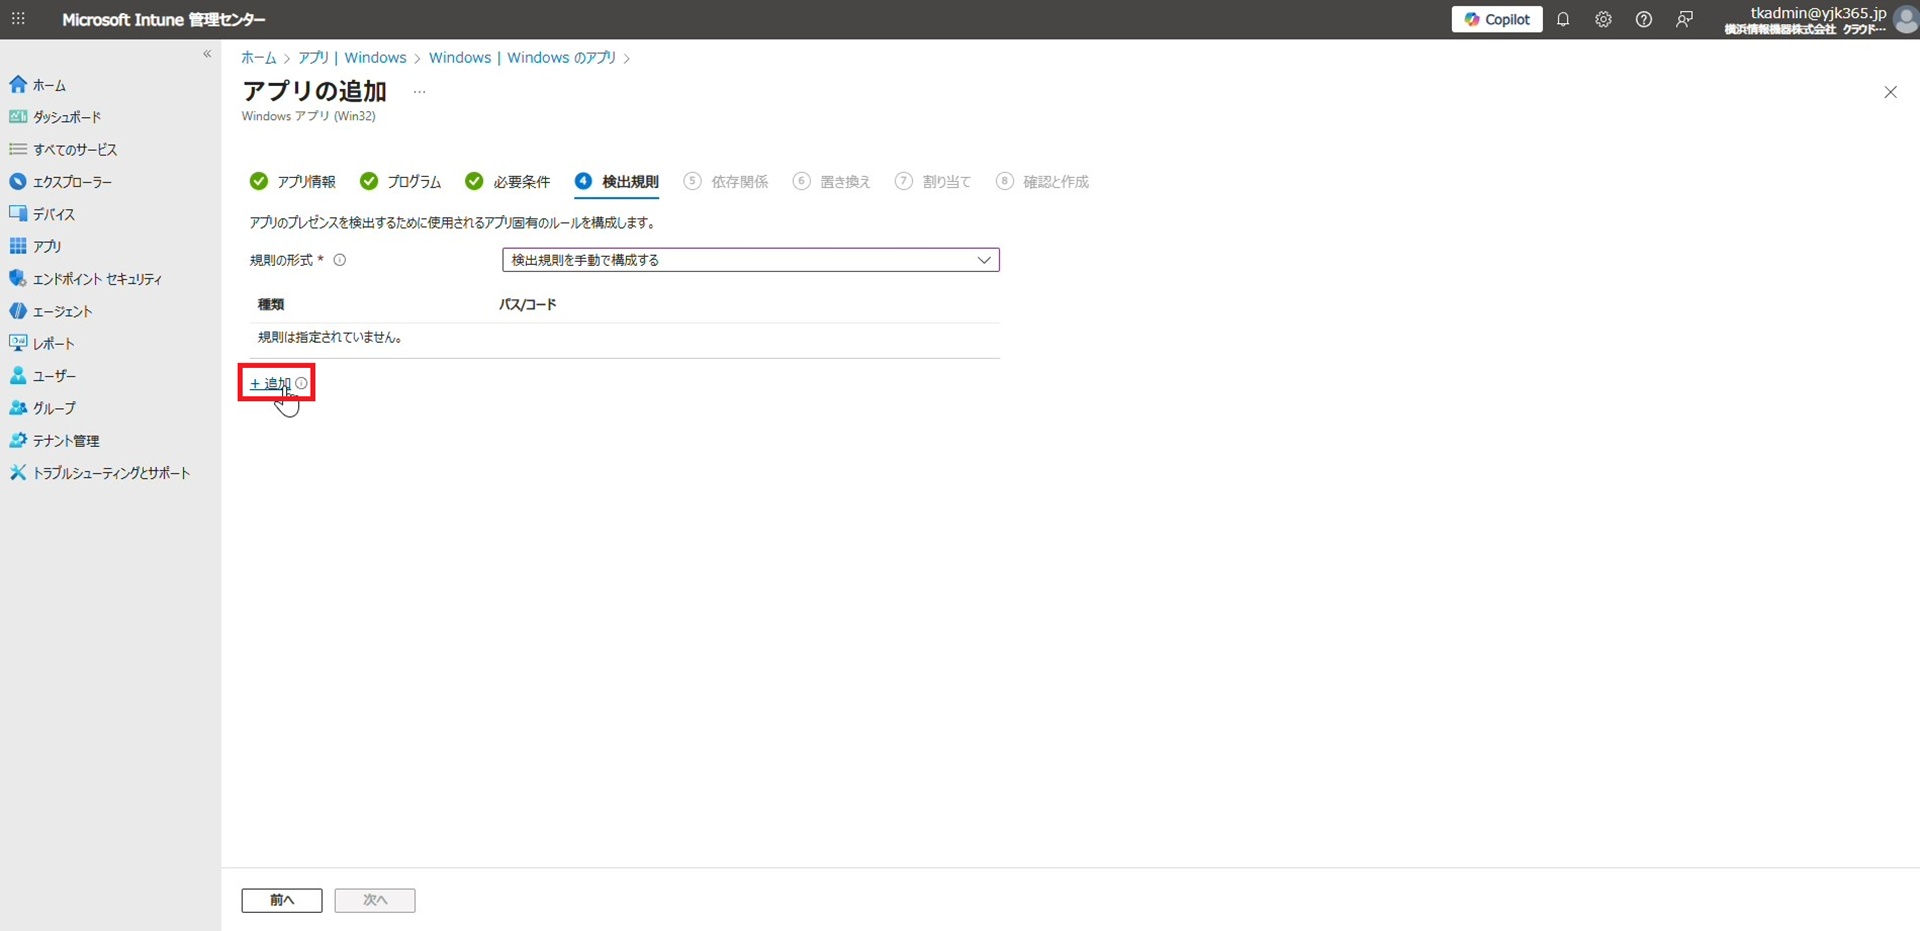1920x931 pixels.
Task: Click info icon next to 規則の形式
Action: click(340, 260)
